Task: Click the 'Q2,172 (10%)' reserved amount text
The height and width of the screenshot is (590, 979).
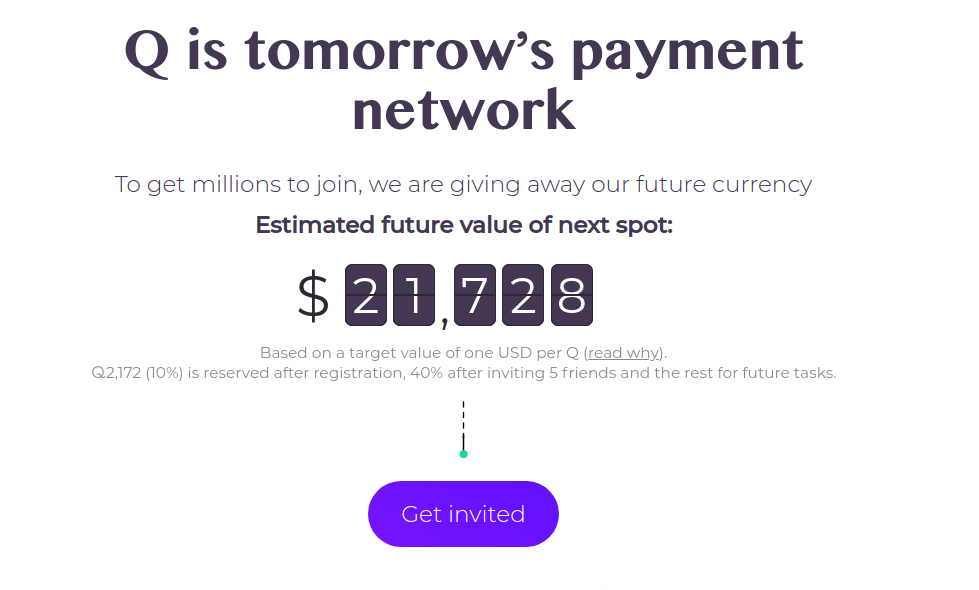Action: 137,373
